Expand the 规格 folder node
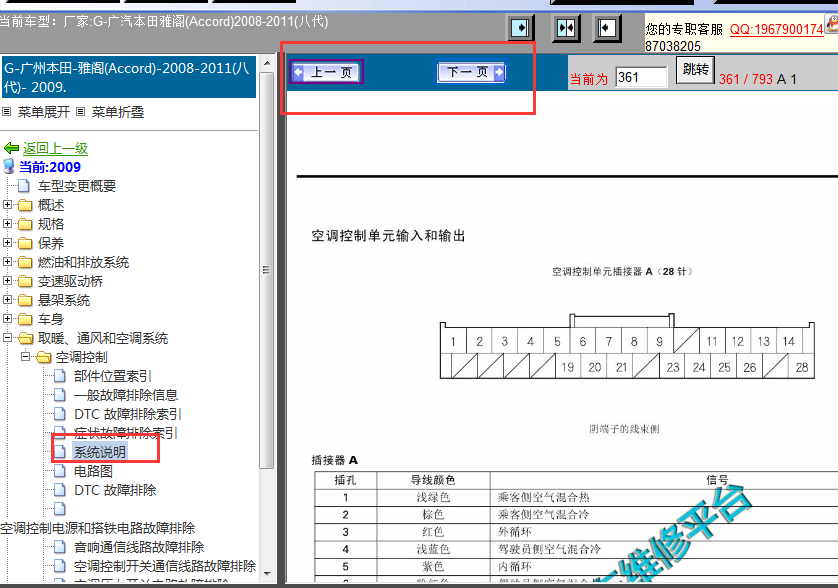Screen dimensions: 838x588 (7, 224)
